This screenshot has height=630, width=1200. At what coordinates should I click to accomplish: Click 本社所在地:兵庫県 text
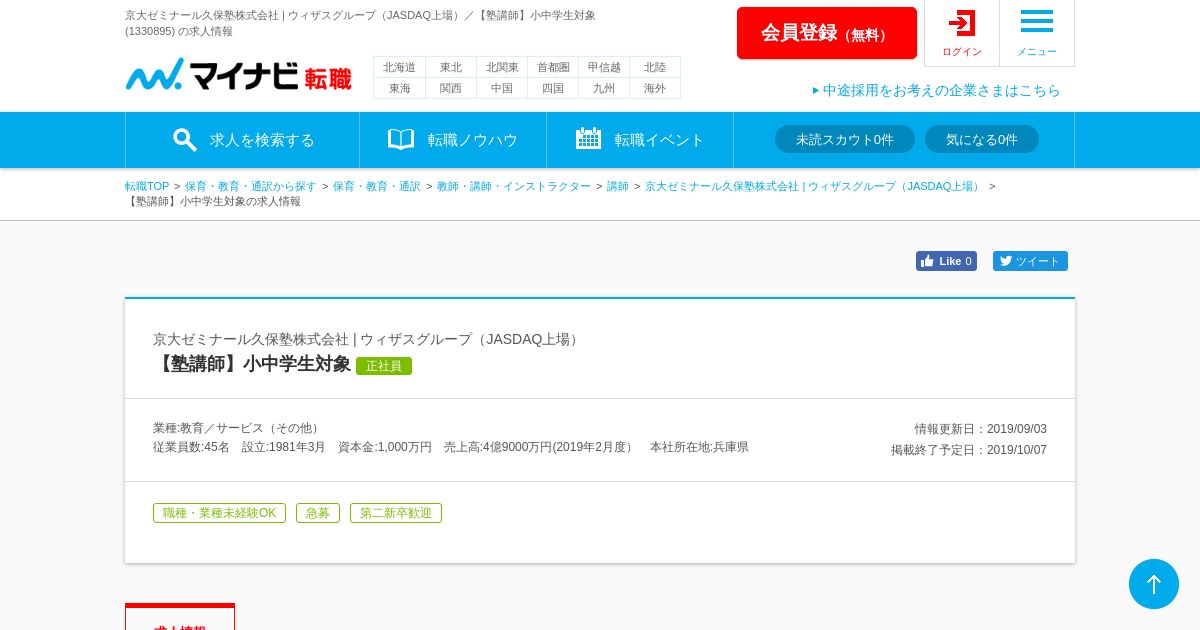[699, 447]
